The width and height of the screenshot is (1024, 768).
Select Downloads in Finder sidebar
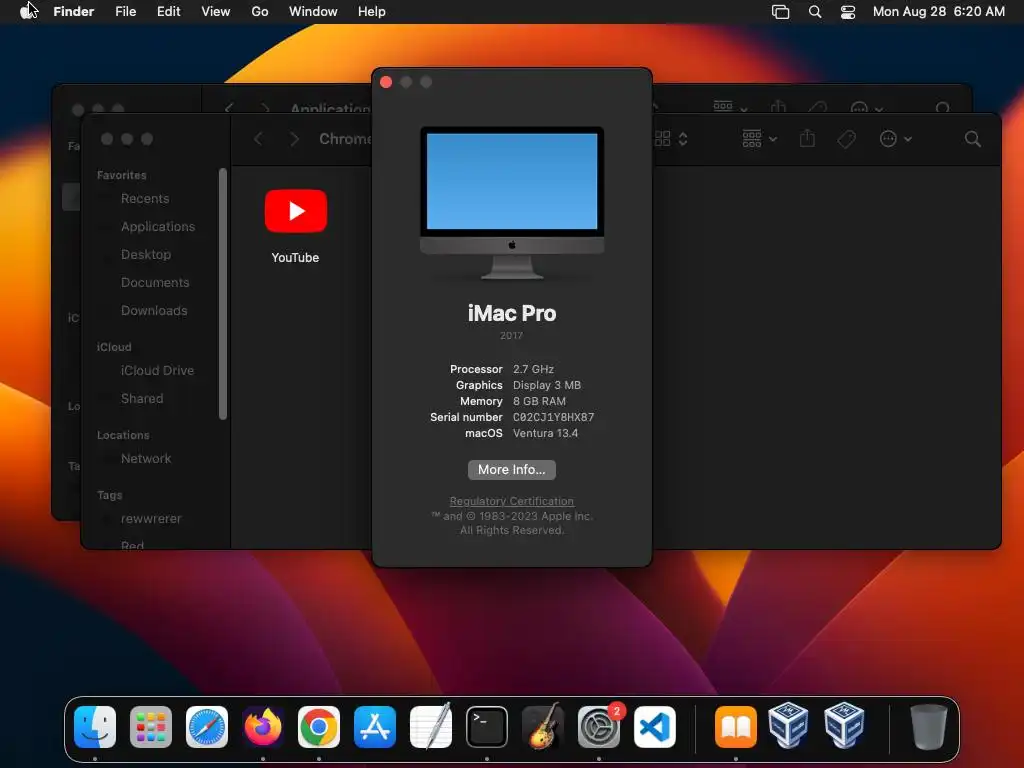[154, 311]
